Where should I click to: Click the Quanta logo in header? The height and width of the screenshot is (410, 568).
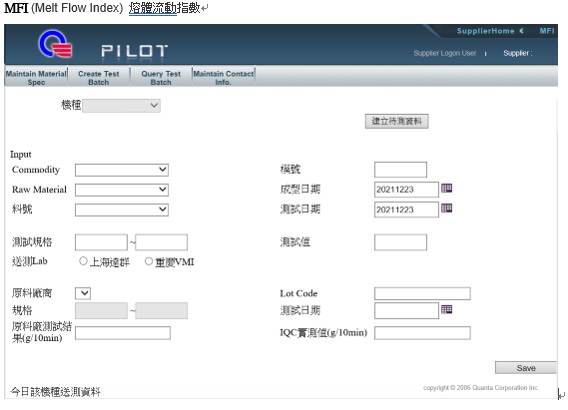click(55, 43)
